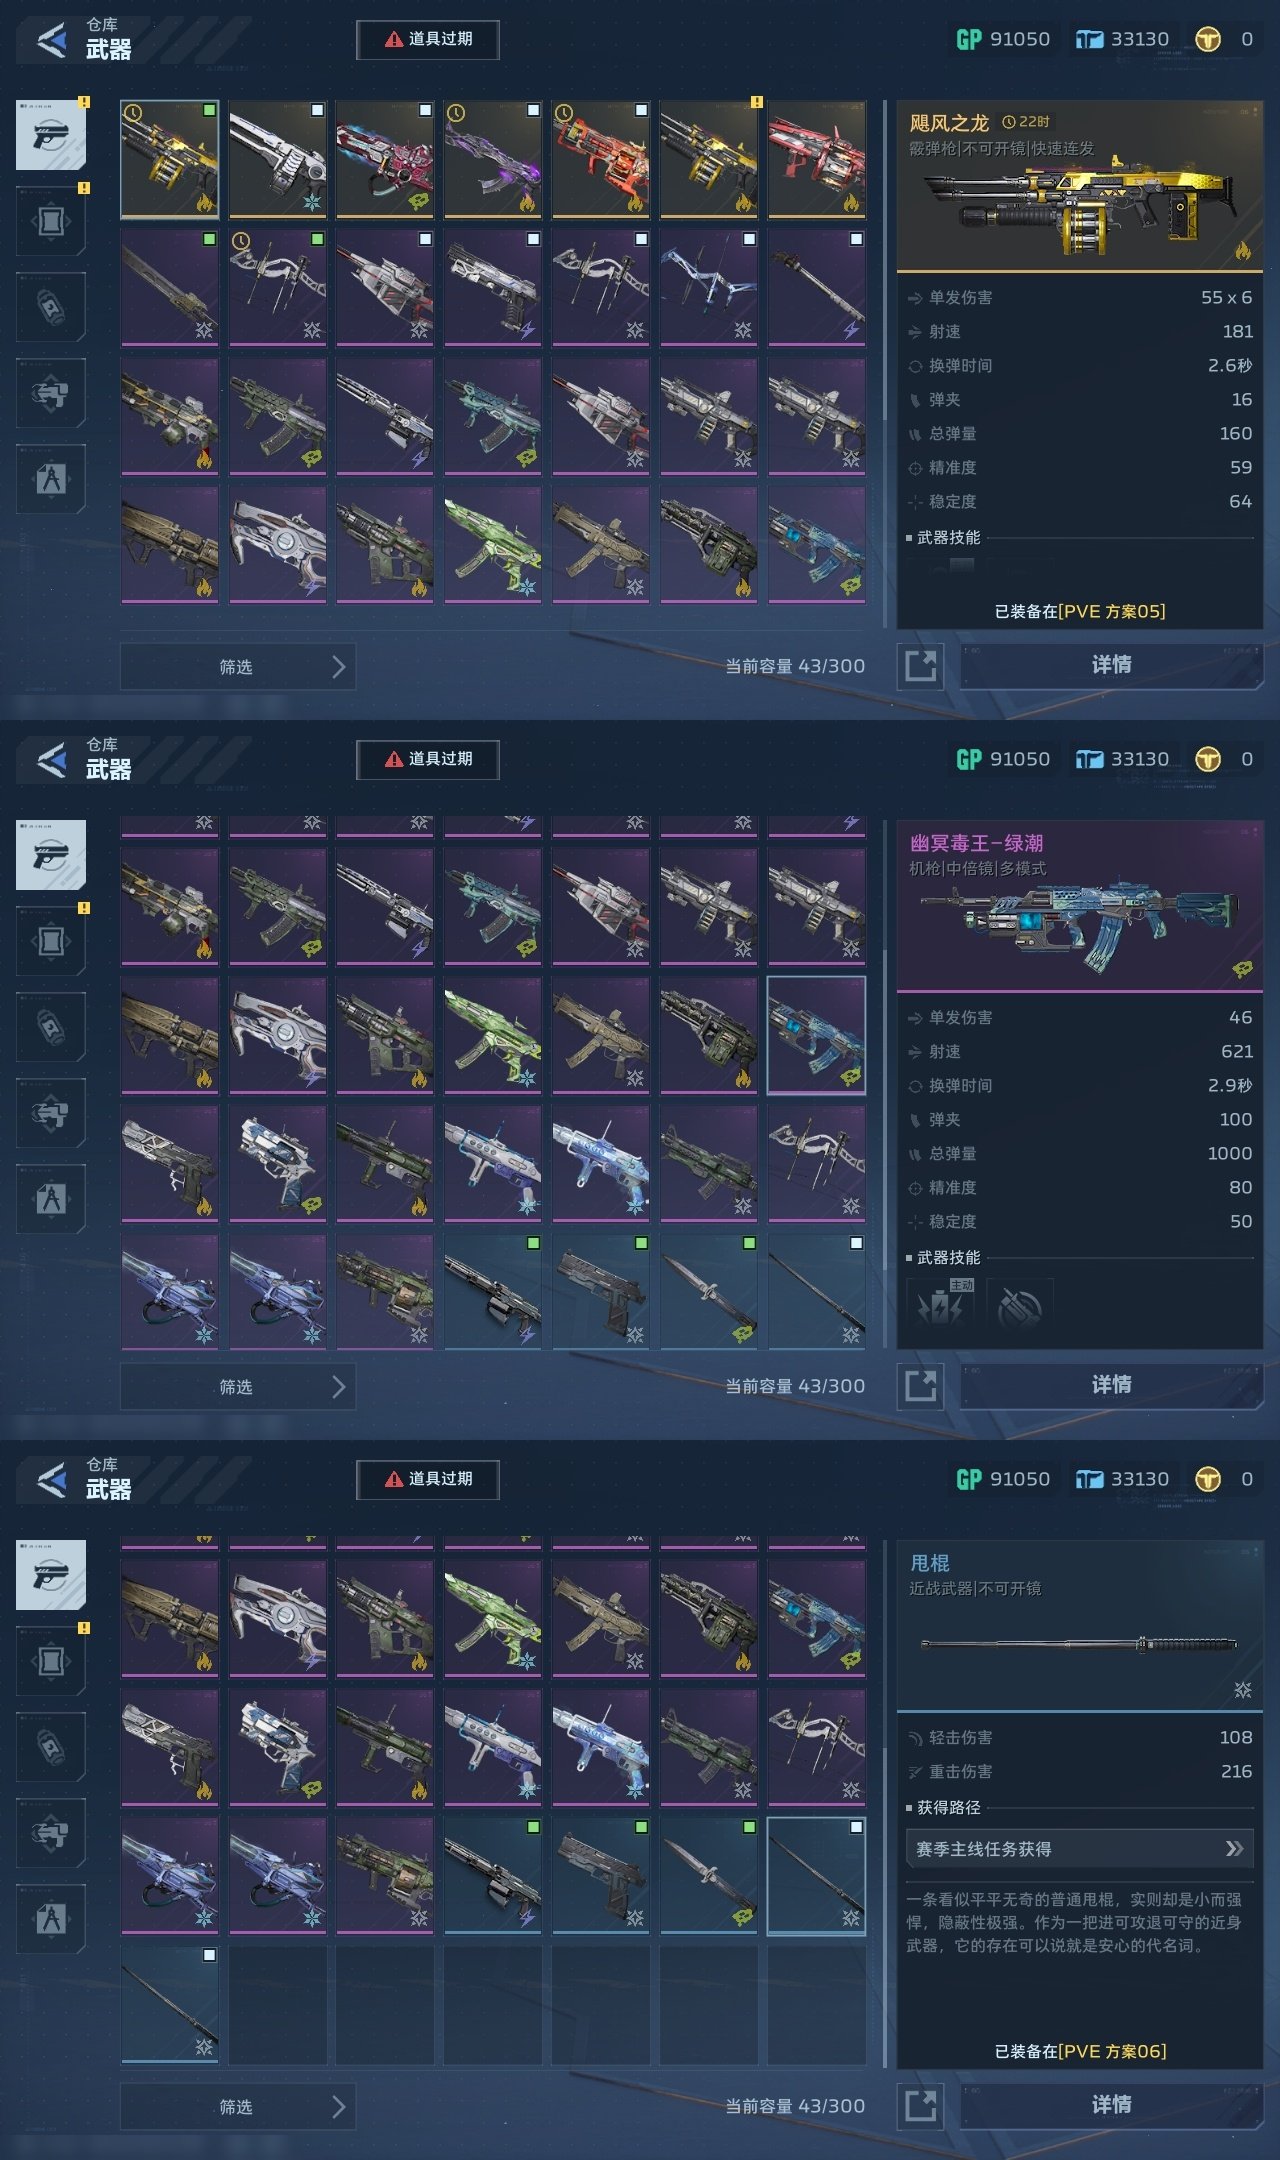The image size is (1280, 2160).
Task: Click inventory scrollbar beside 幽冥毒王-绿潮 panel
Action: pos(884,1085)
